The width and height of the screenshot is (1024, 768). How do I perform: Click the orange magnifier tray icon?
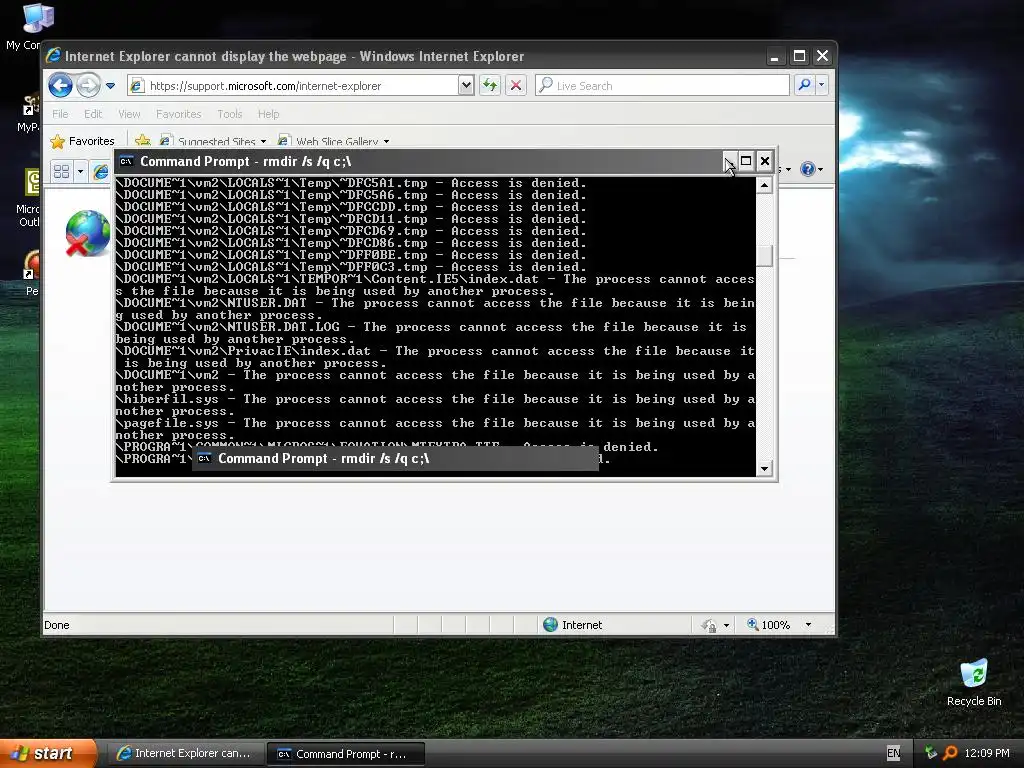click(950, 753)
